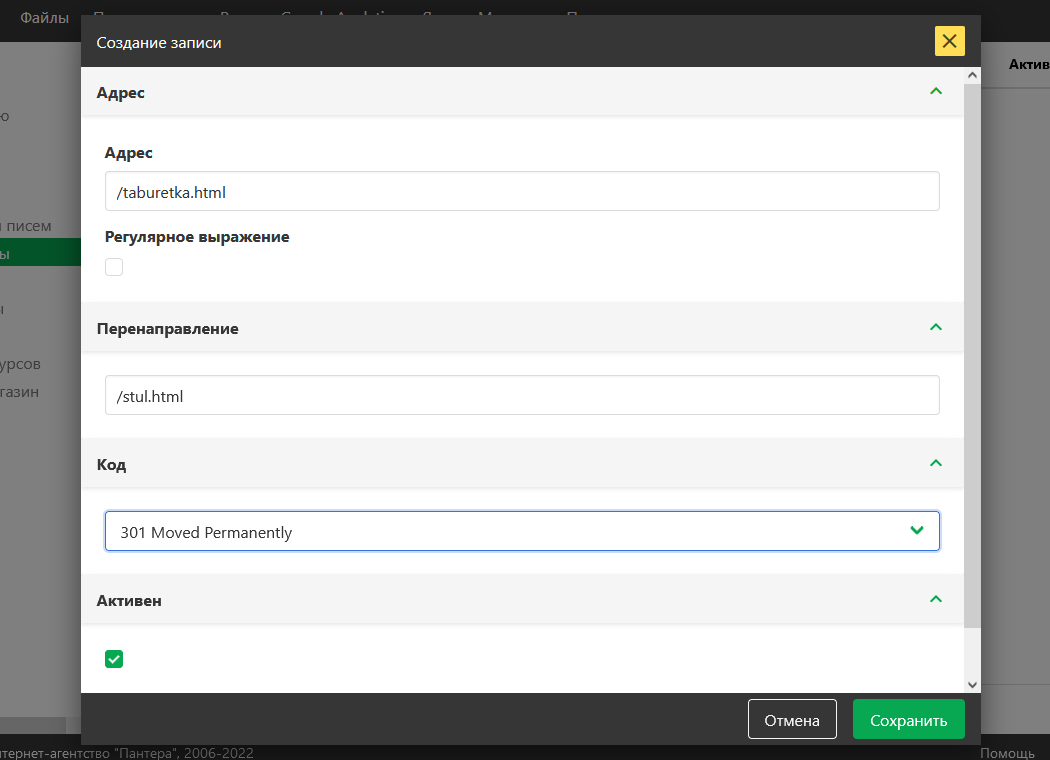Collapse the Адрес section chevron

(936, 92)
